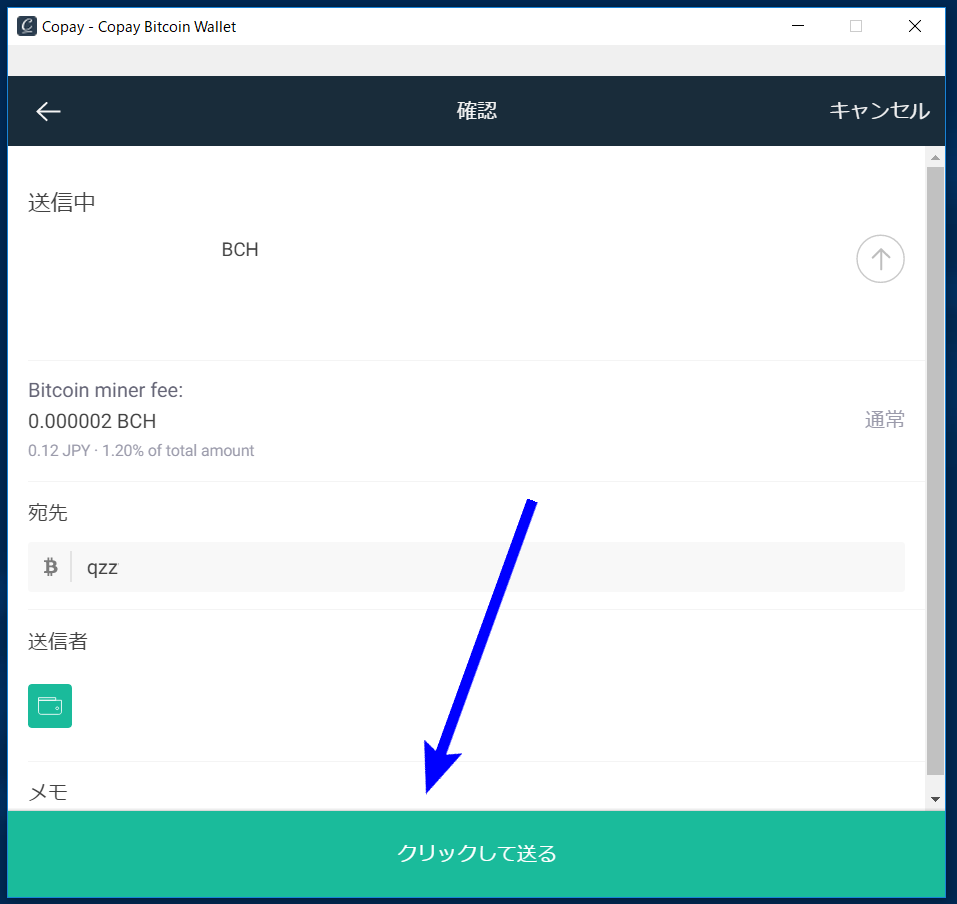This screenshot has height=904, width=957.
Task: Maximize the Copay window
Action: (x=856, y=27)
